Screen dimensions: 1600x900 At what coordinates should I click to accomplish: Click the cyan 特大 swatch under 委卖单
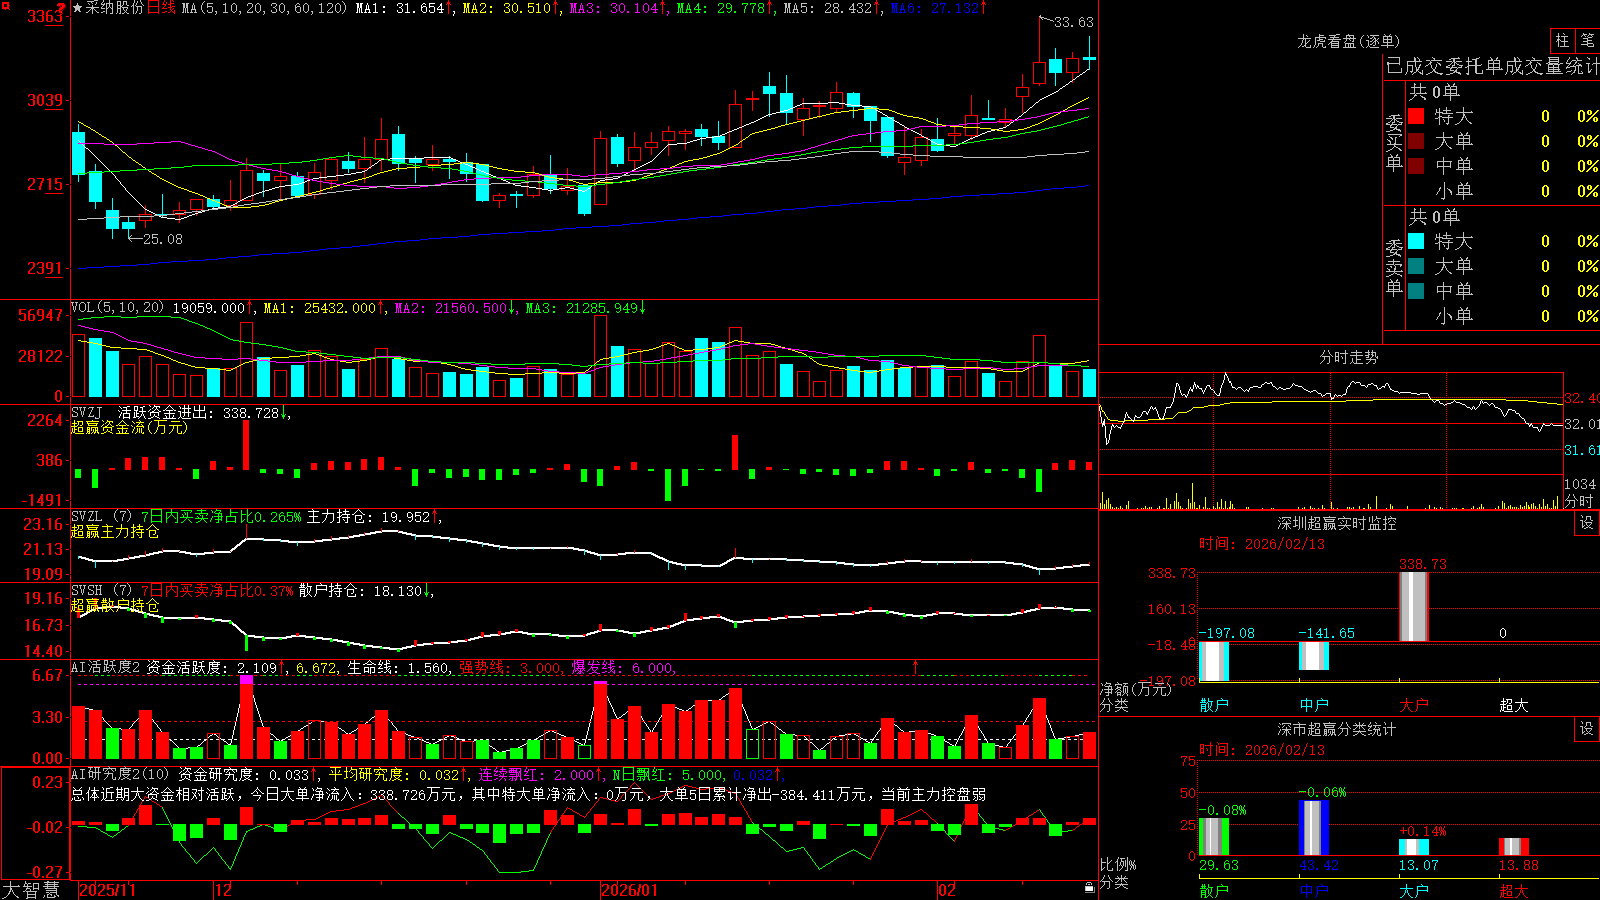coord(1416,241)
